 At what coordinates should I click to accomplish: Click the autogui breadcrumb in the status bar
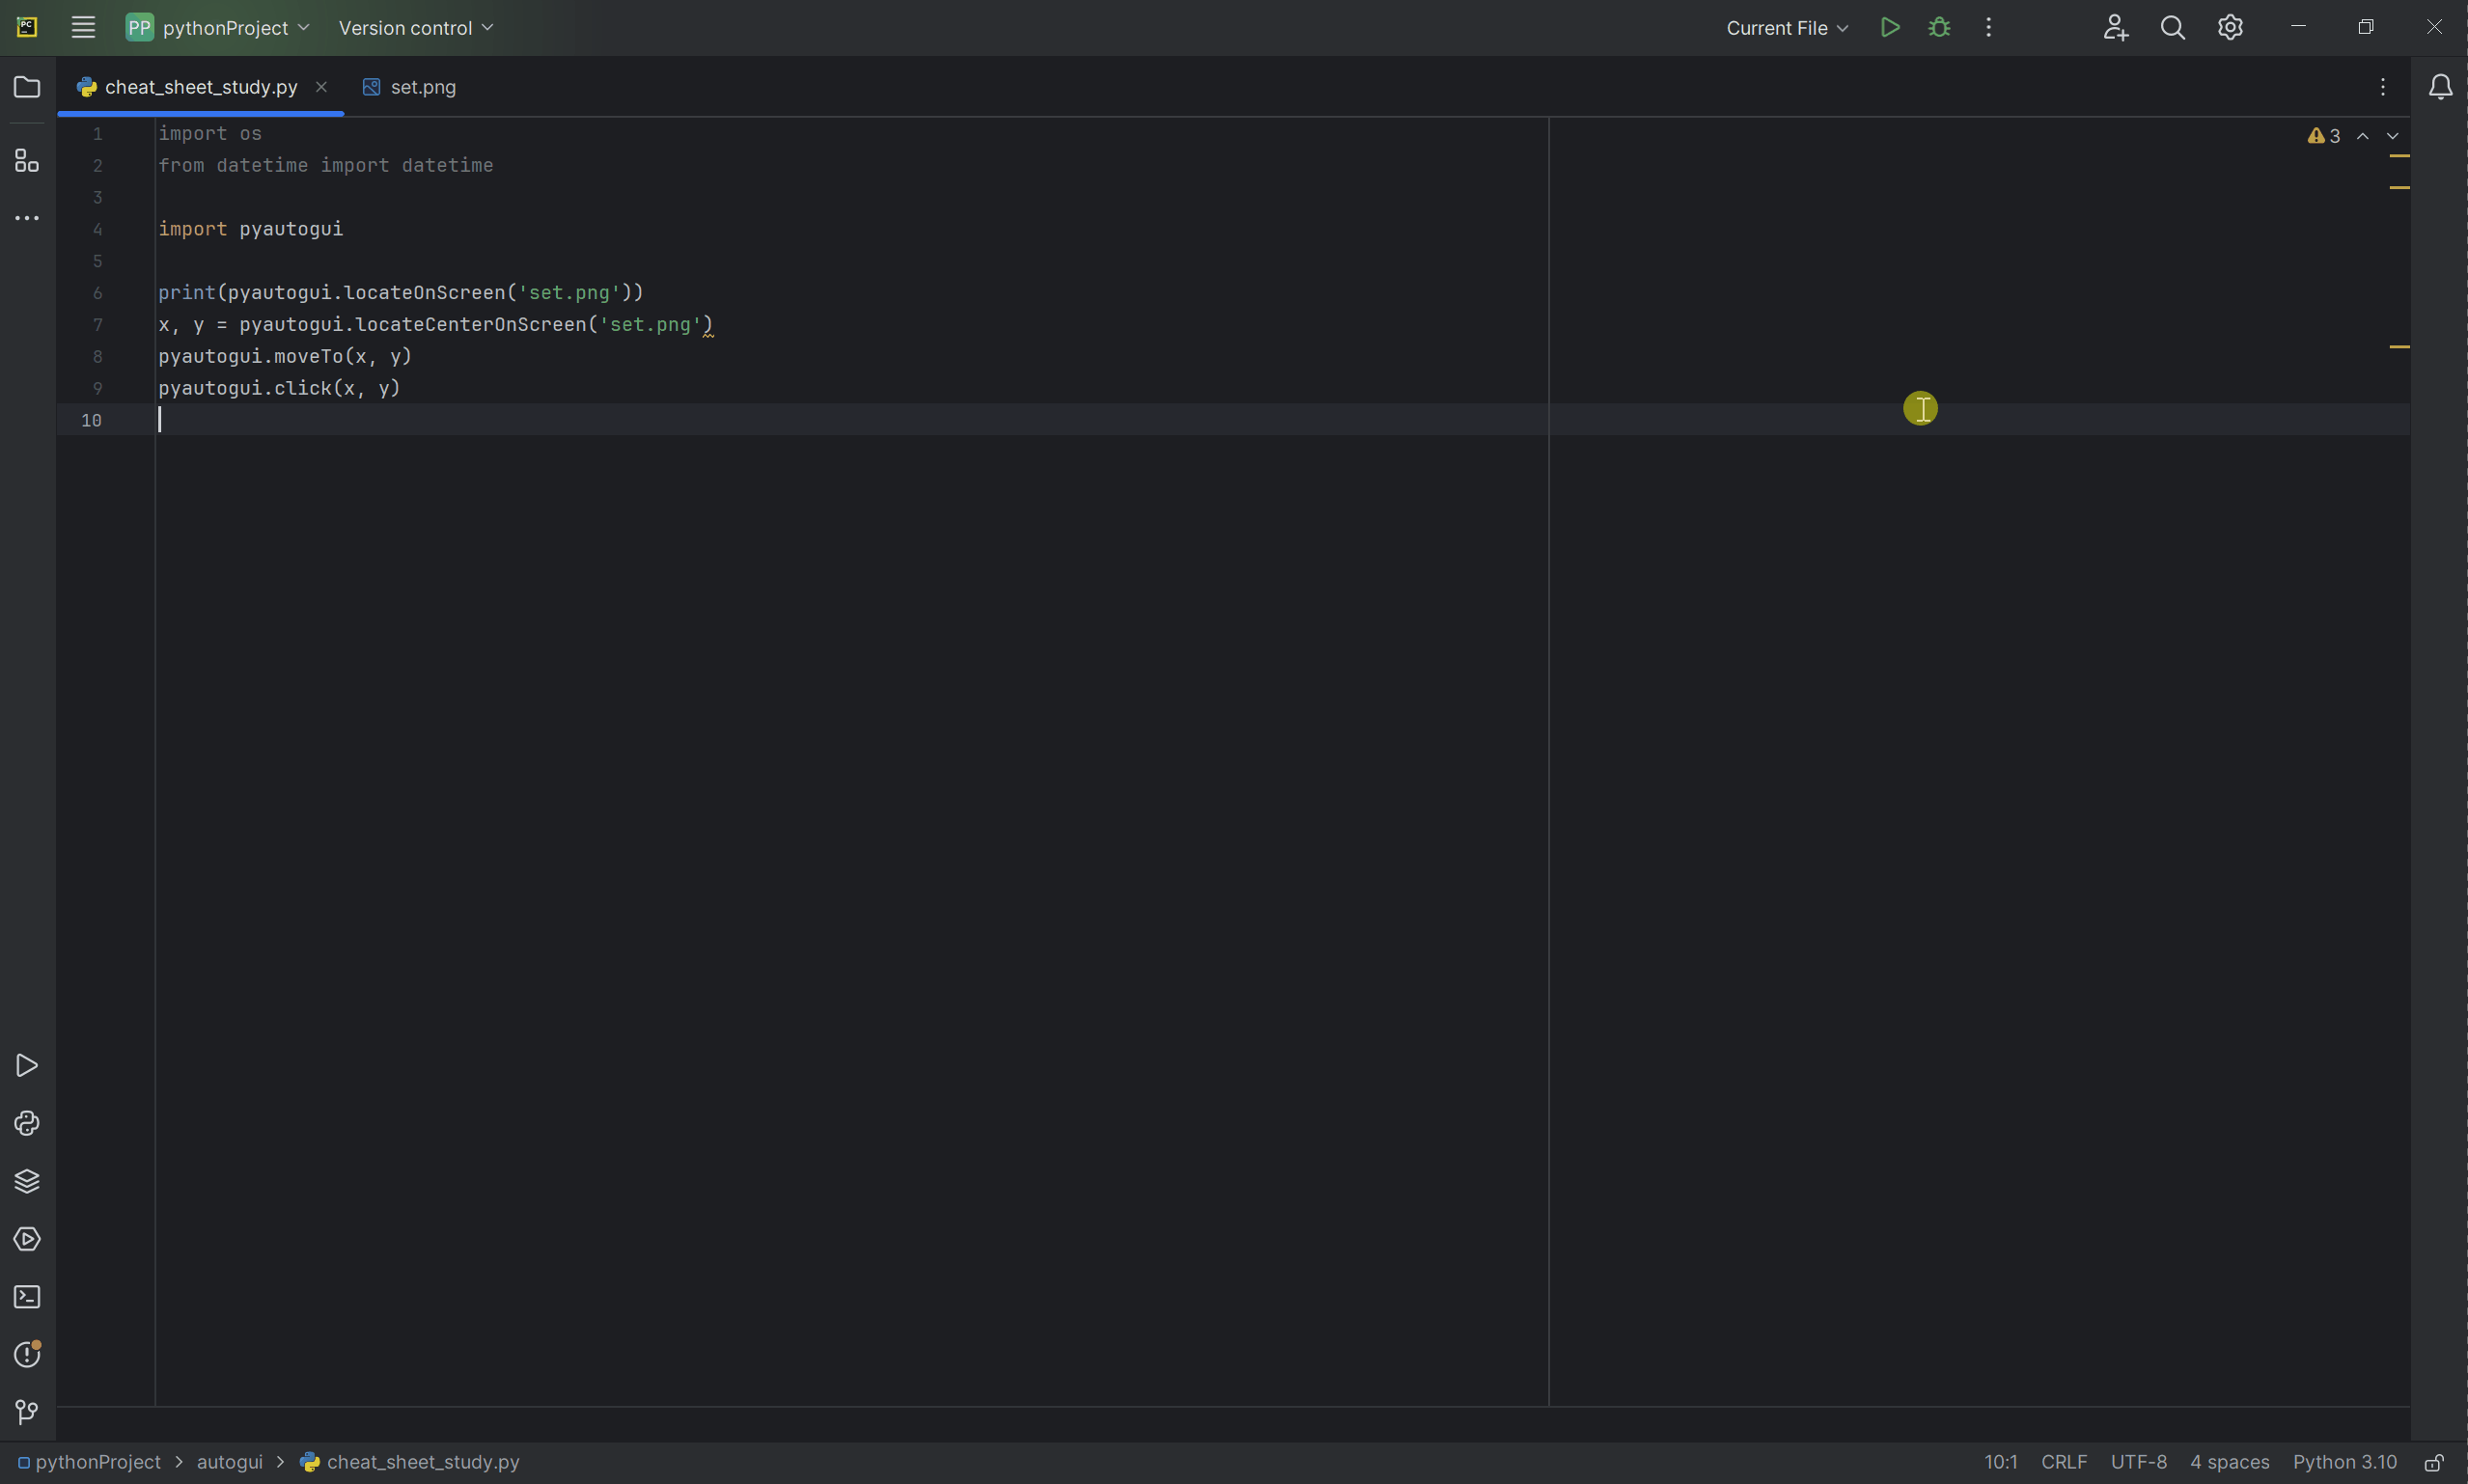(229, 1462)
